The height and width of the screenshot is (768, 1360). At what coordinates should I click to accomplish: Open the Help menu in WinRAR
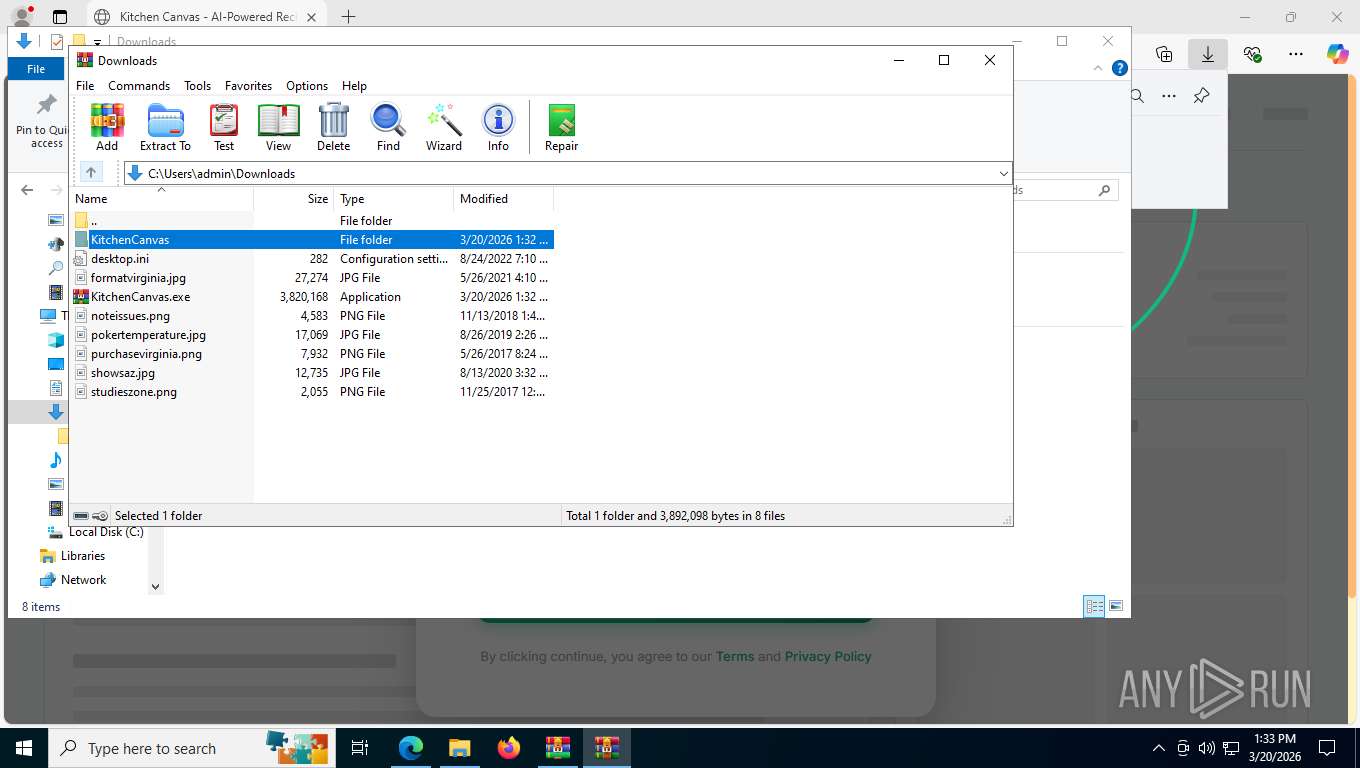[x=354, y=86]
